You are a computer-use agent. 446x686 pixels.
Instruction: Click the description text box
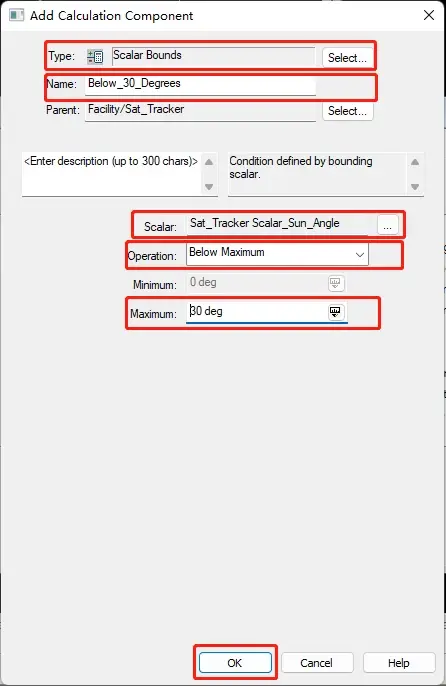pos(112,174)
